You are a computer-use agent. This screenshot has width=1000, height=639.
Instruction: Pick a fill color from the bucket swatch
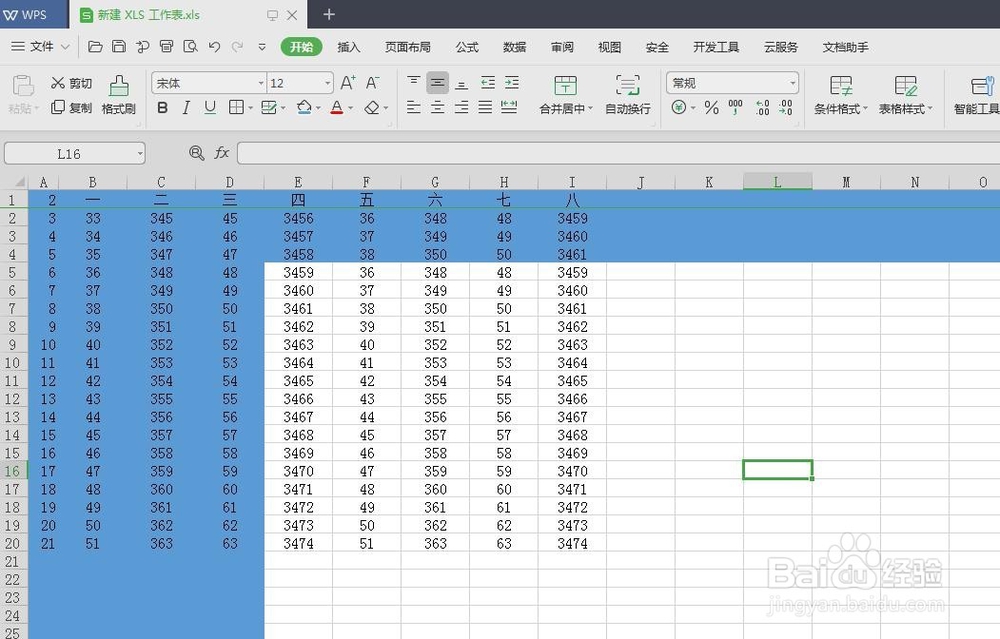tap(306, 107)
